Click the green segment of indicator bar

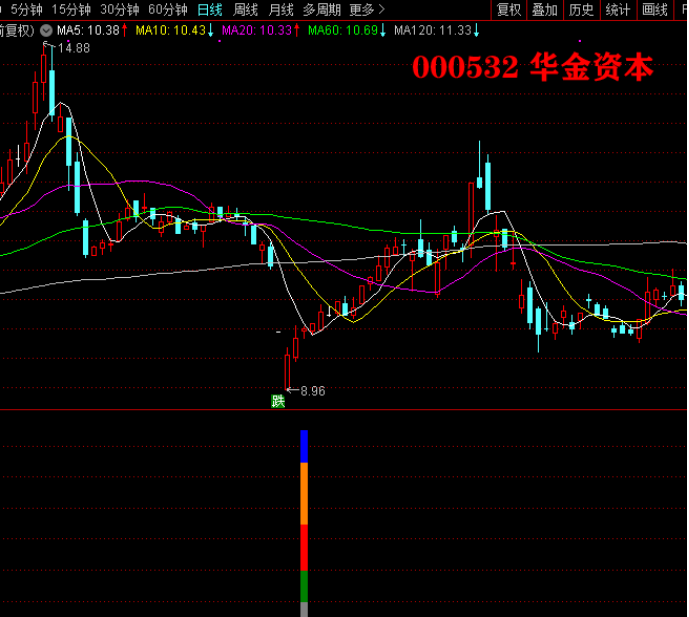(304, 586)
